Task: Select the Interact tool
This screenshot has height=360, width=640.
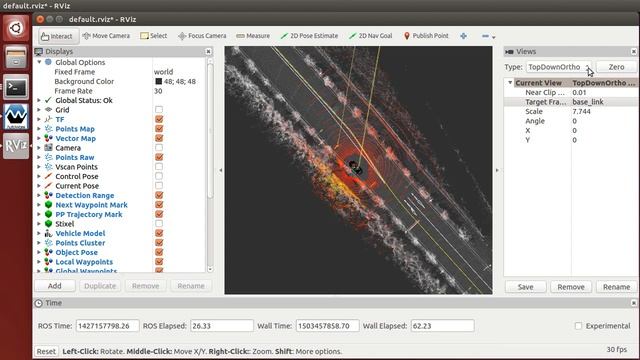Action: point(57,36)
